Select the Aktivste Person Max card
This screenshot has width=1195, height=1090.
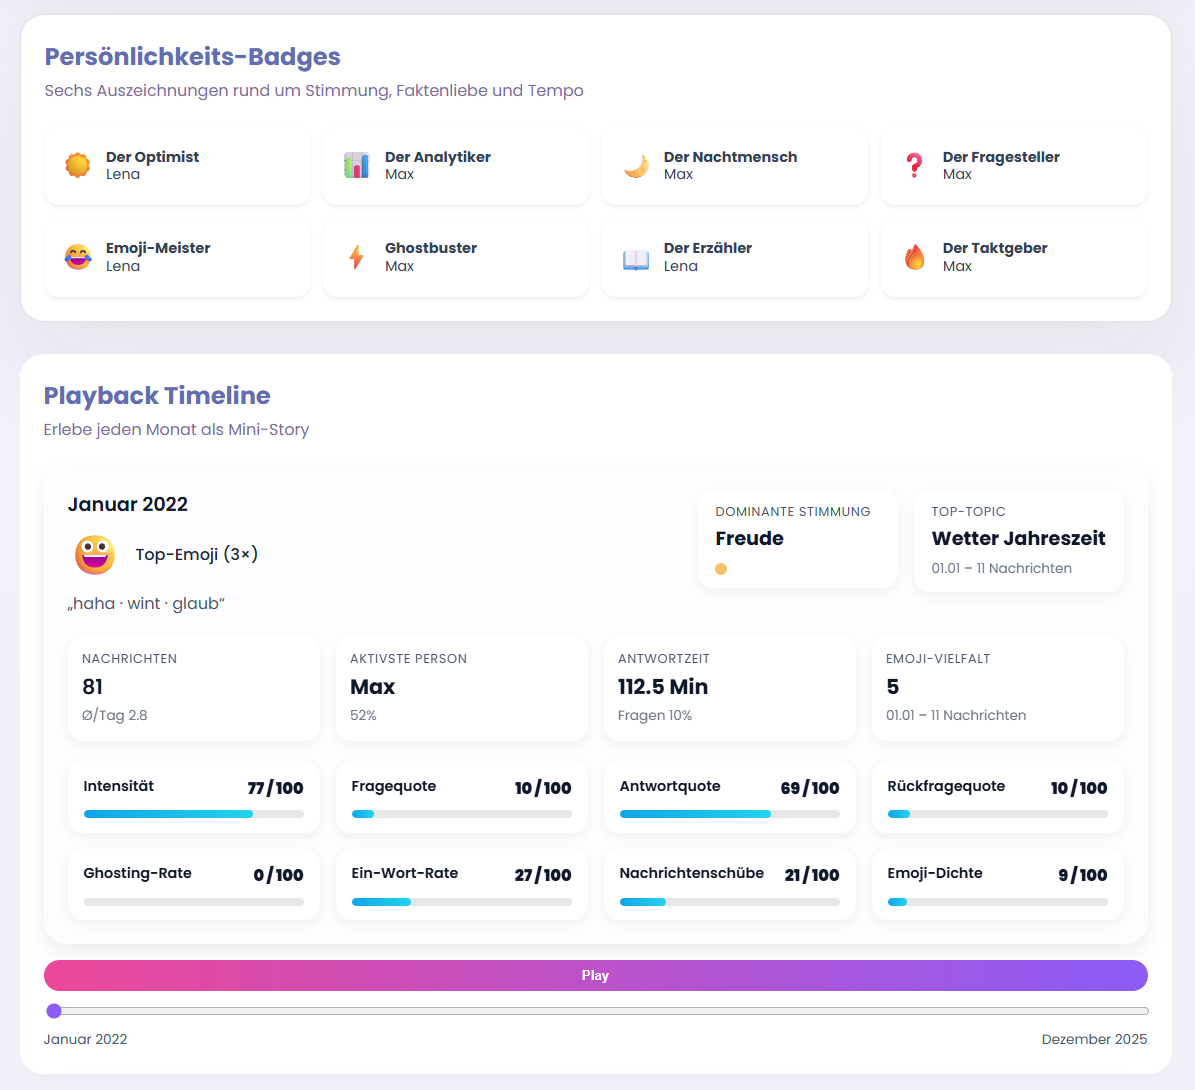tap(462, 688)
